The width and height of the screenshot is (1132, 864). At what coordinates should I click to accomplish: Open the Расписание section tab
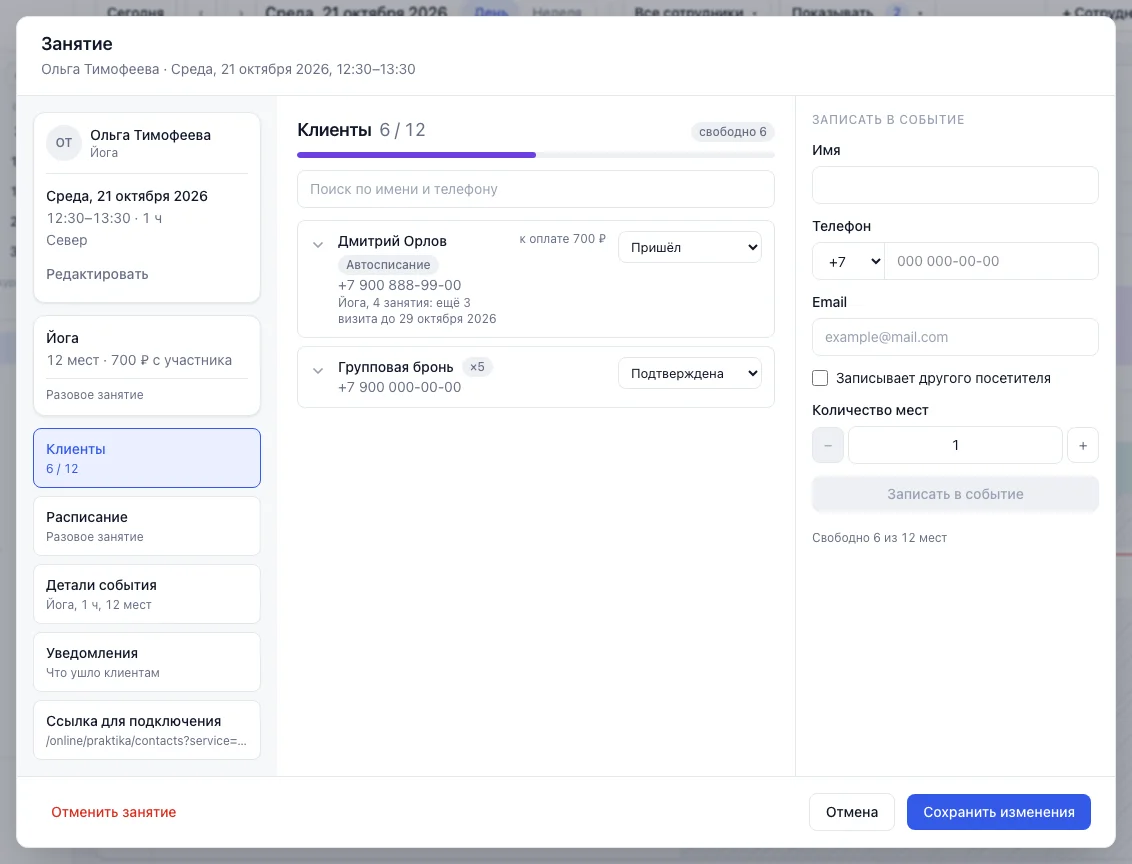click(x=147, y=526)
